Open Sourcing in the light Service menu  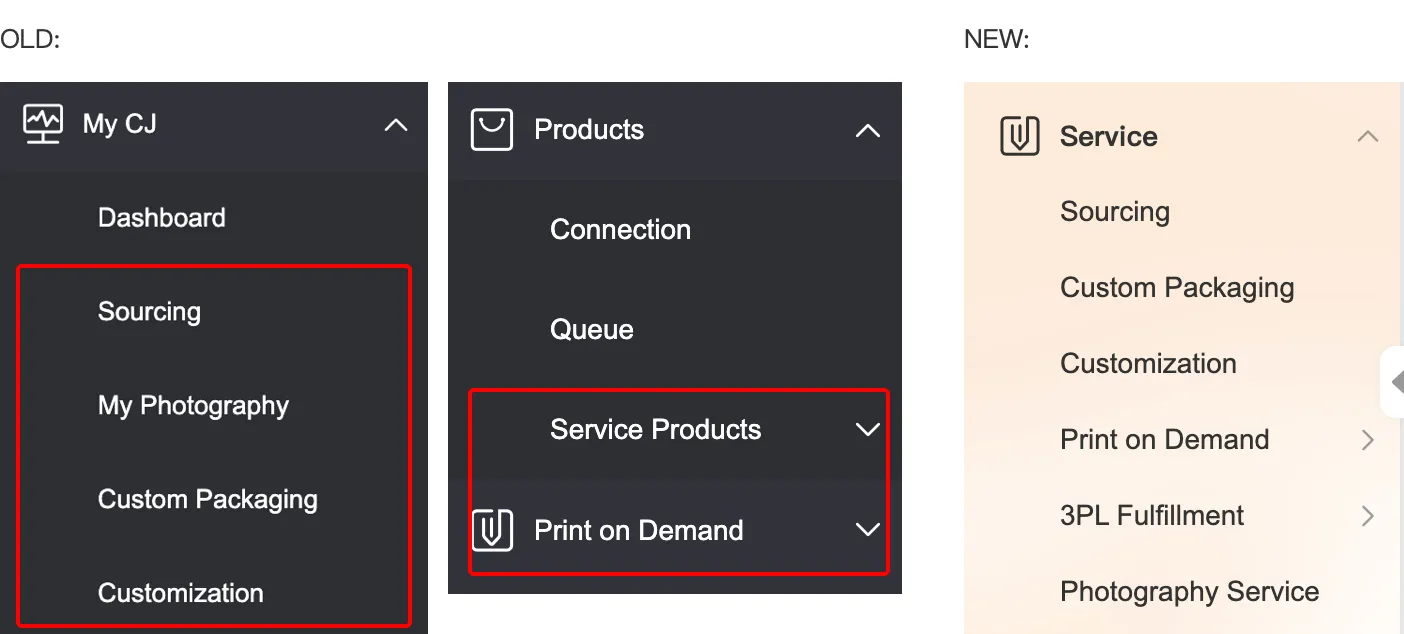coord(1114,212)
